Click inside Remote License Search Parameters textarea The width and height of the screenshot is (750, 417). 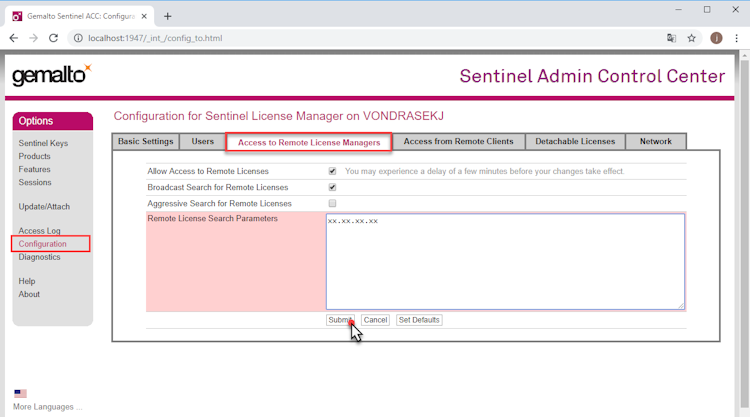[x=505, y=262]
